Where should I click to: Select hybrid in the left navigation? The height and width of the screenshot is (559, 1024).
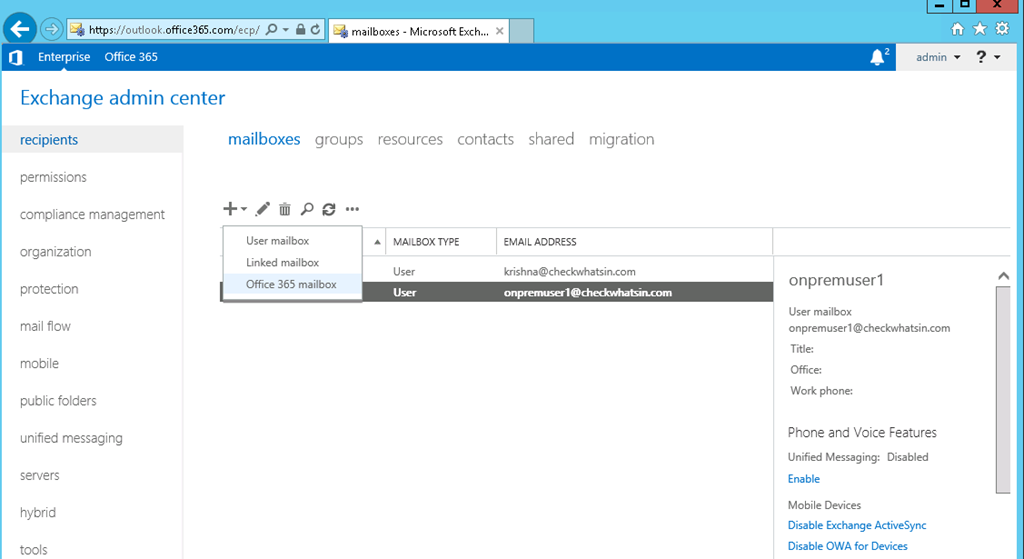click(38, 512)
